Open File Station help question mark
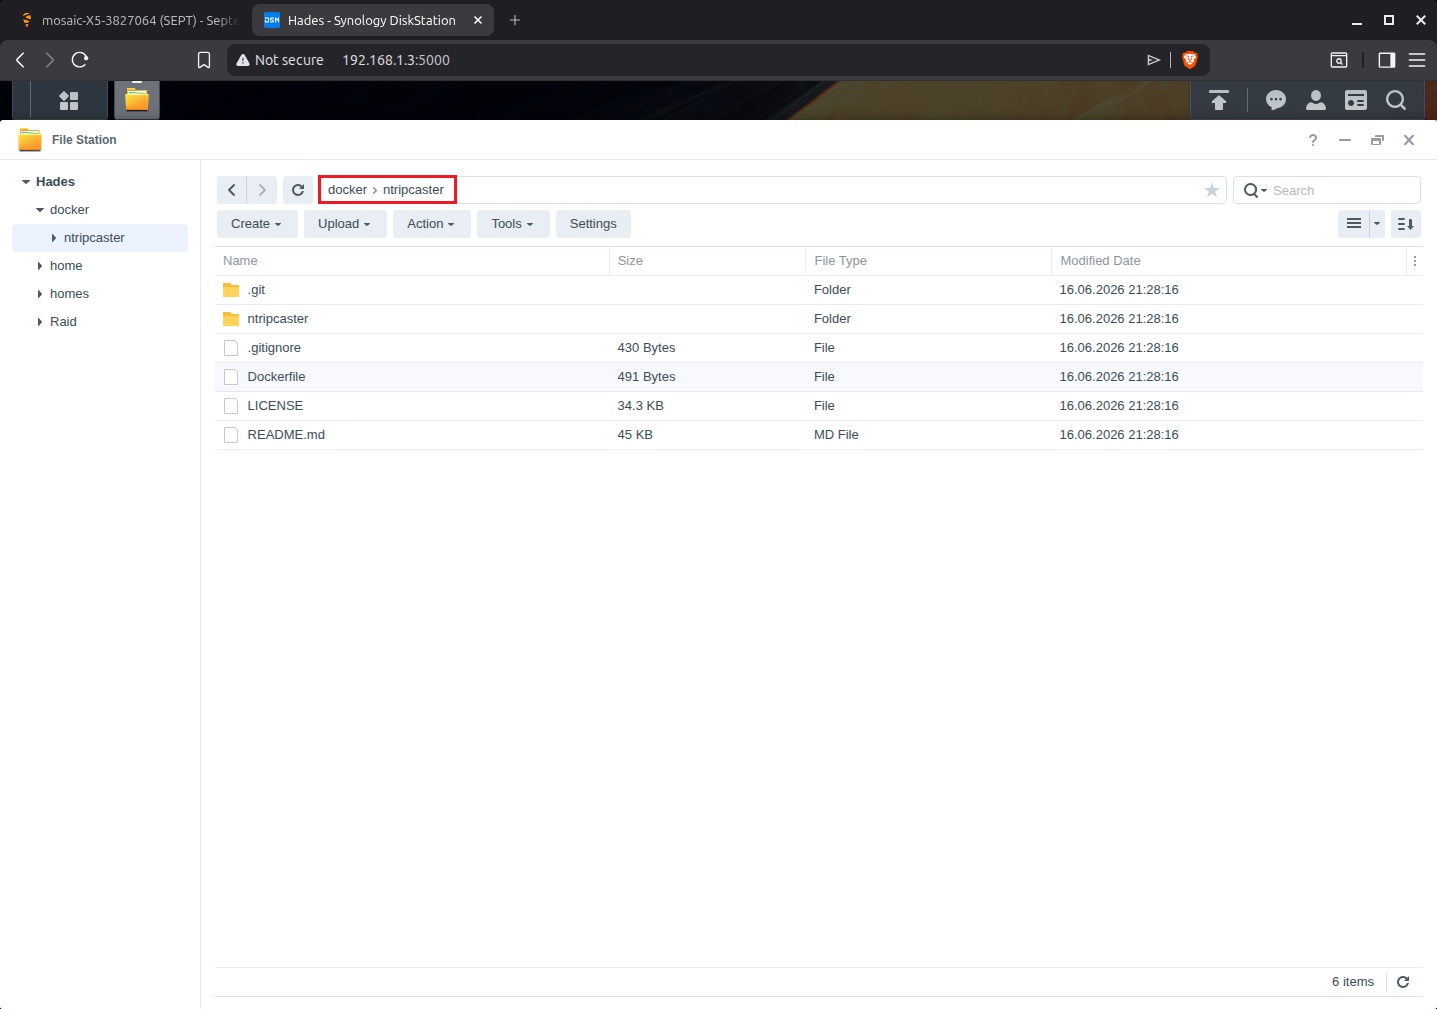Image resolution: width=1437 pixels, height=1009 pixels. point(1313,140)
